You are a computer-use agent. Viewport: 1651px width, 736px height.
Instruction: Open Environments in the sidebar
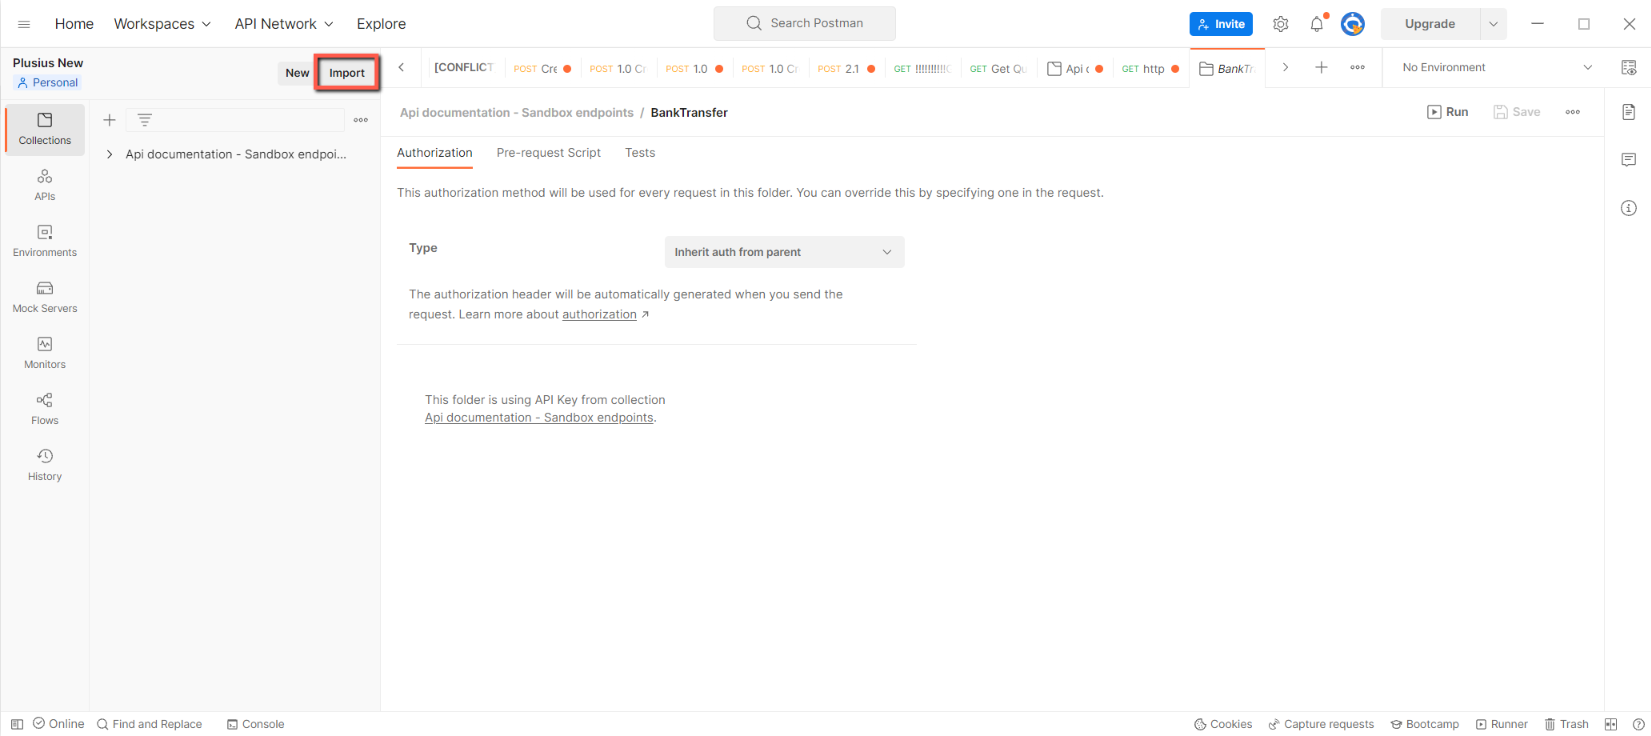click(45, 242)
